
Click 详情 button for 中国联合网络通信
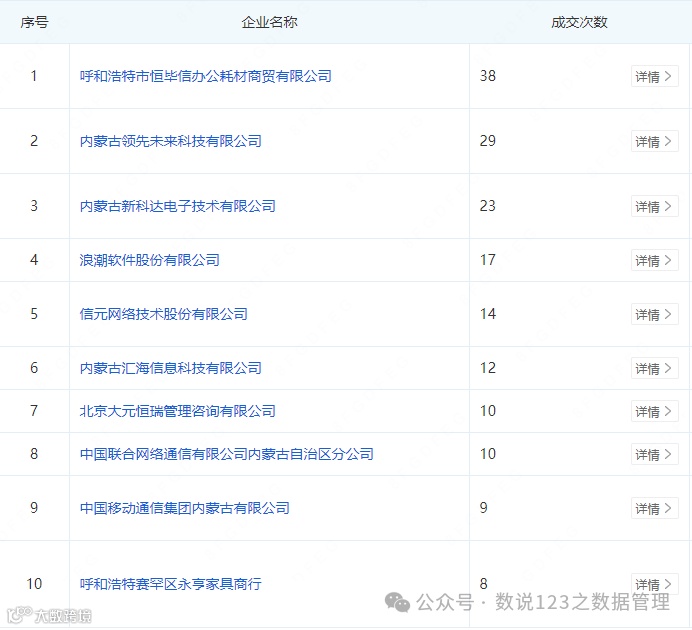pos(654,454)
